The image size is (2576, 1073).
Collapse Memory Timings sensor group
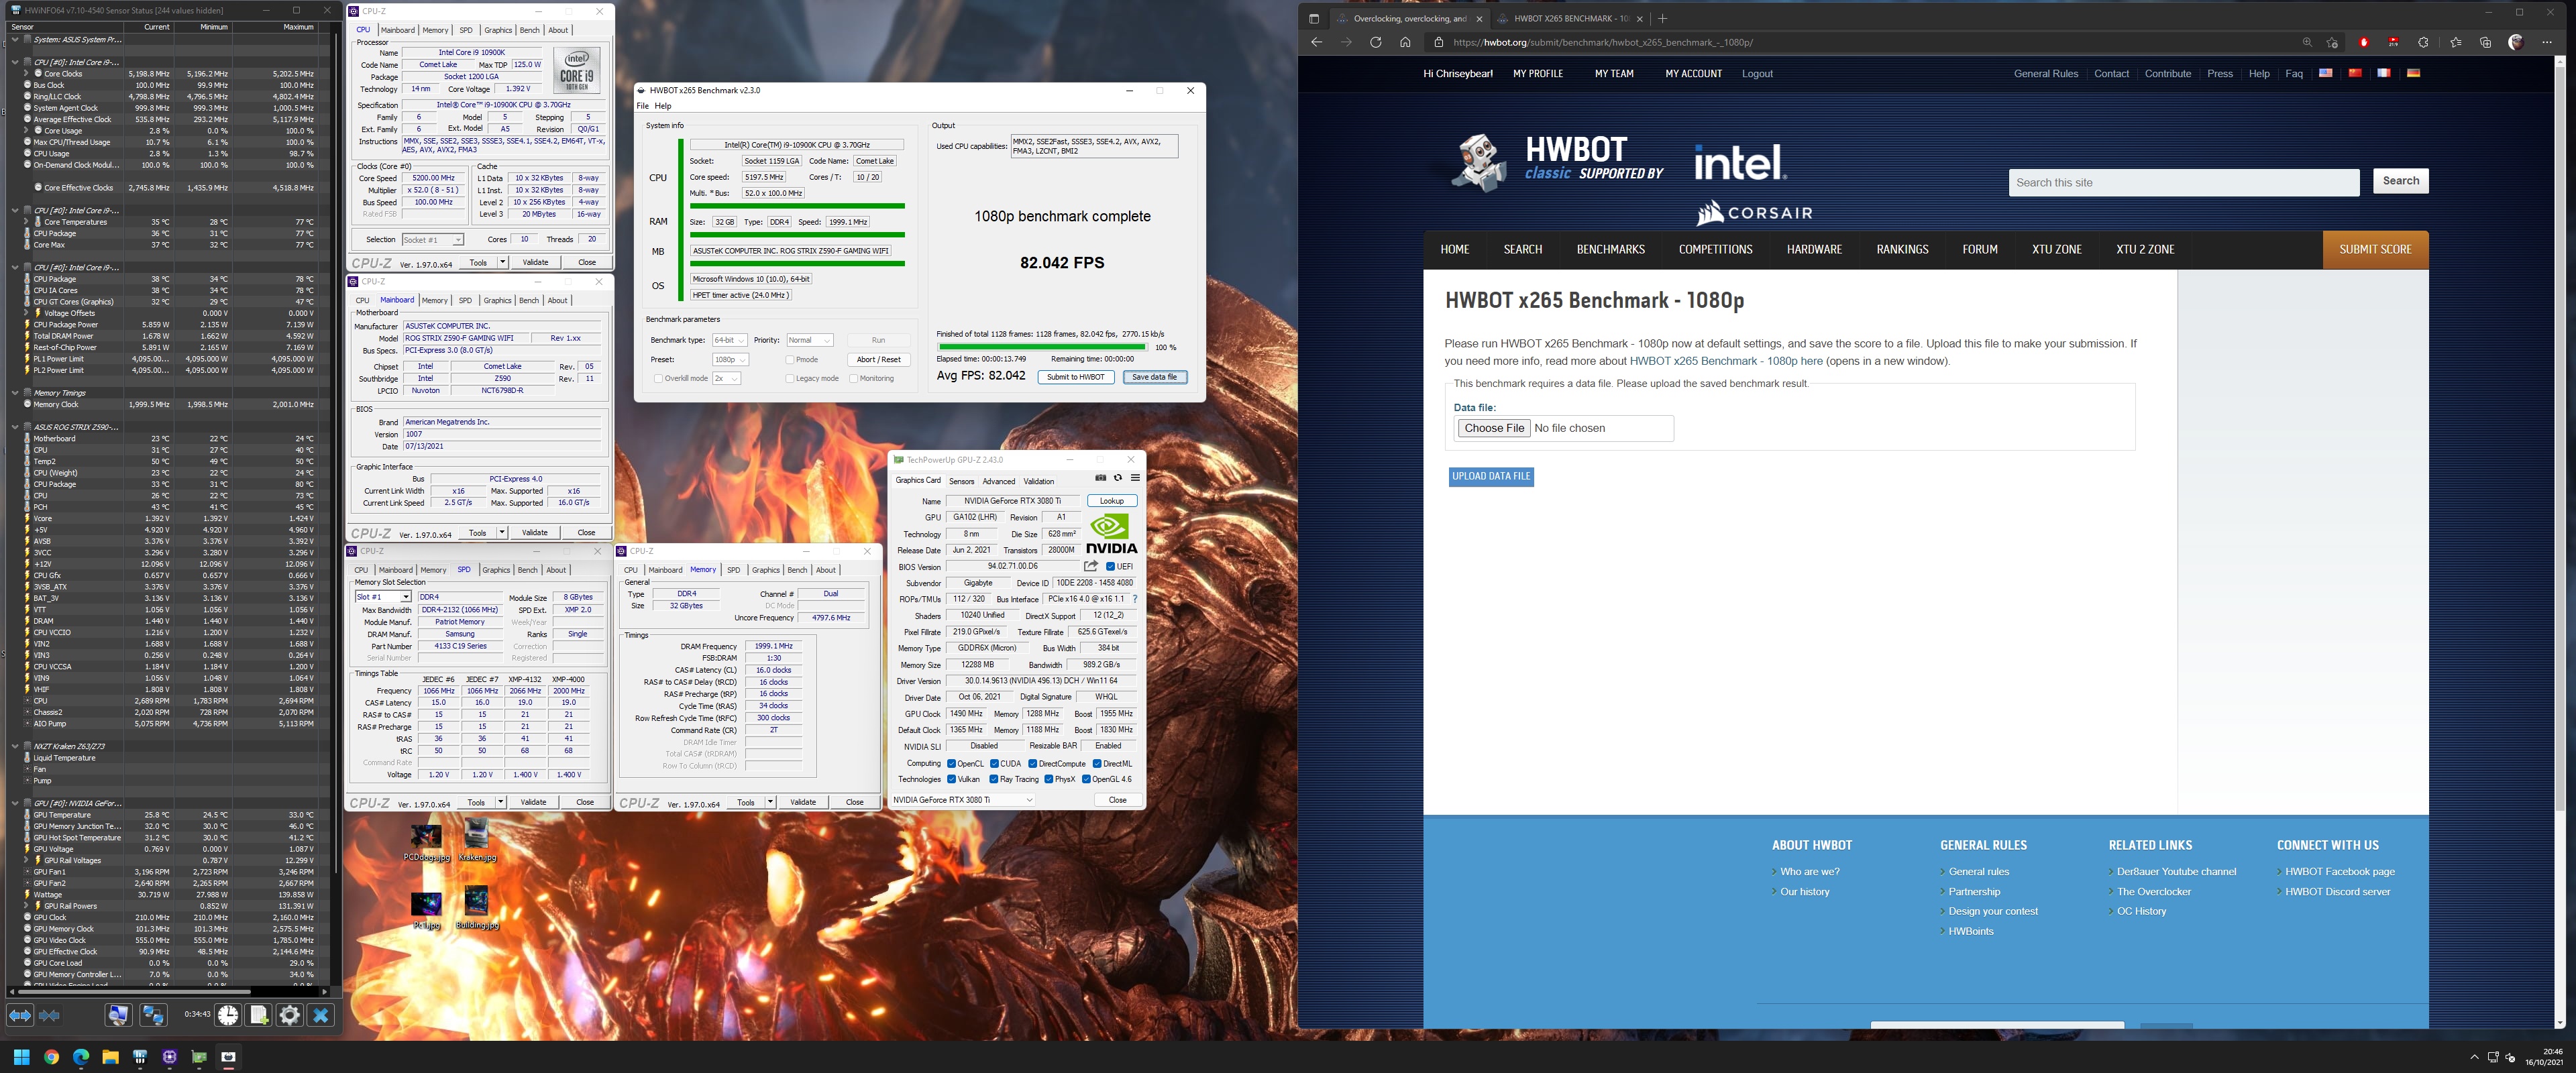pyautogui.click(x=15, y=393)
